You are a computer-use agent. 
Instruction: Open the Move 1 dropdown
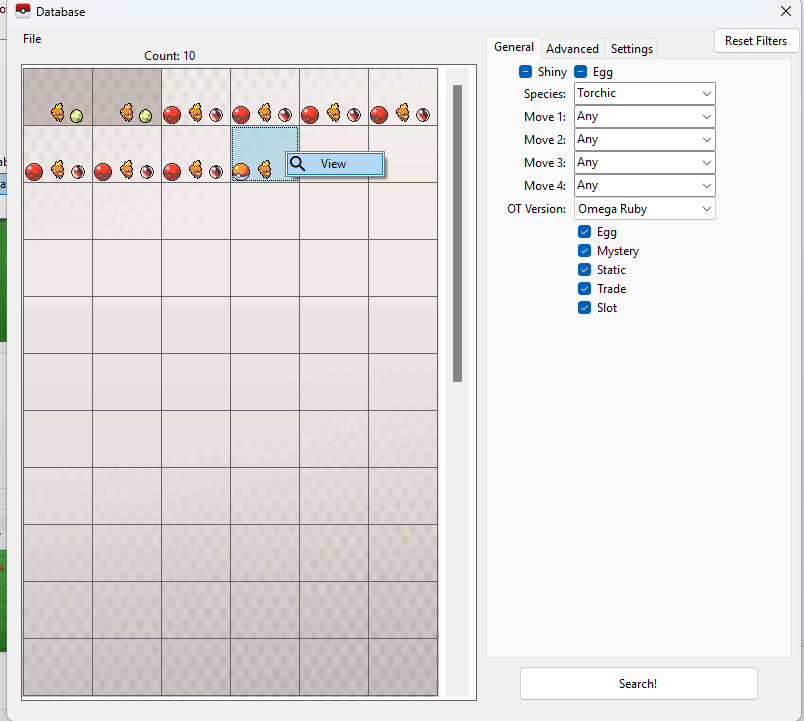[644, 117]
